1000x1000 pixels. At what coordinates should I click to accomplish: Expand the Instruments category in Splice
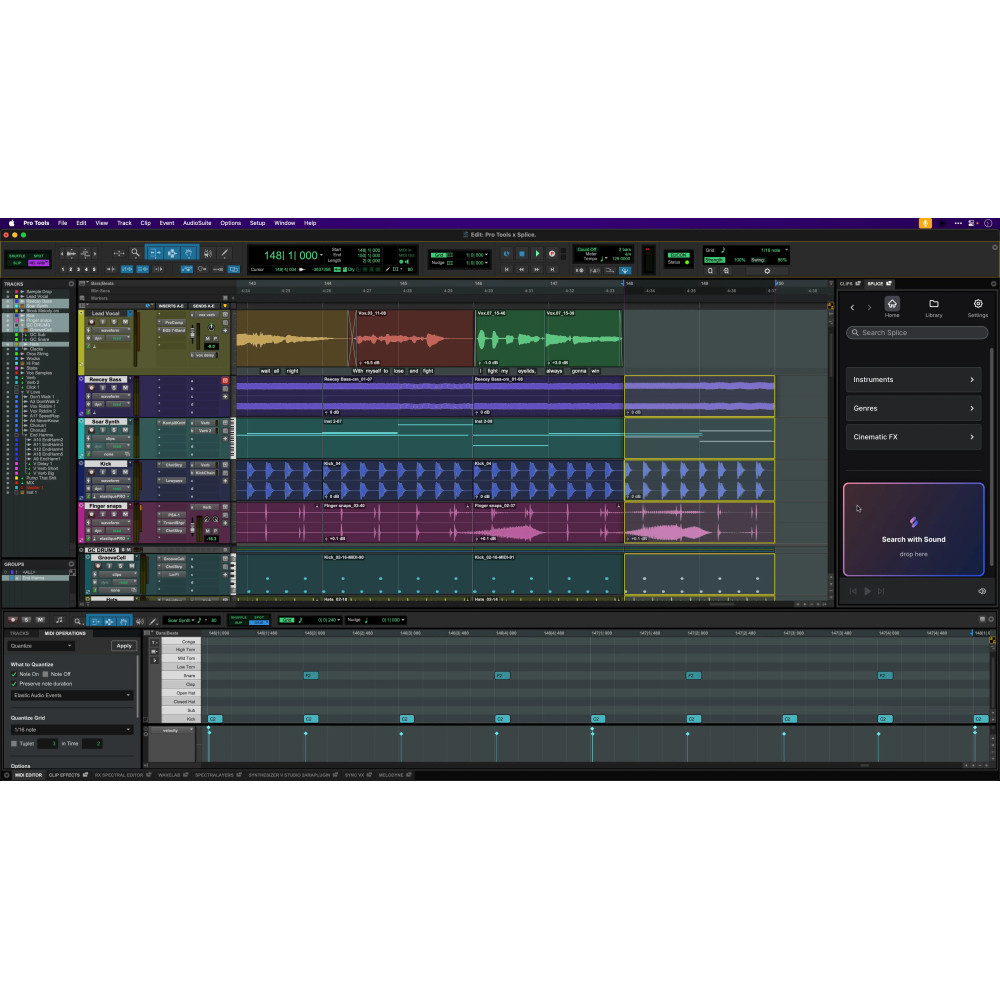[912, 379]
